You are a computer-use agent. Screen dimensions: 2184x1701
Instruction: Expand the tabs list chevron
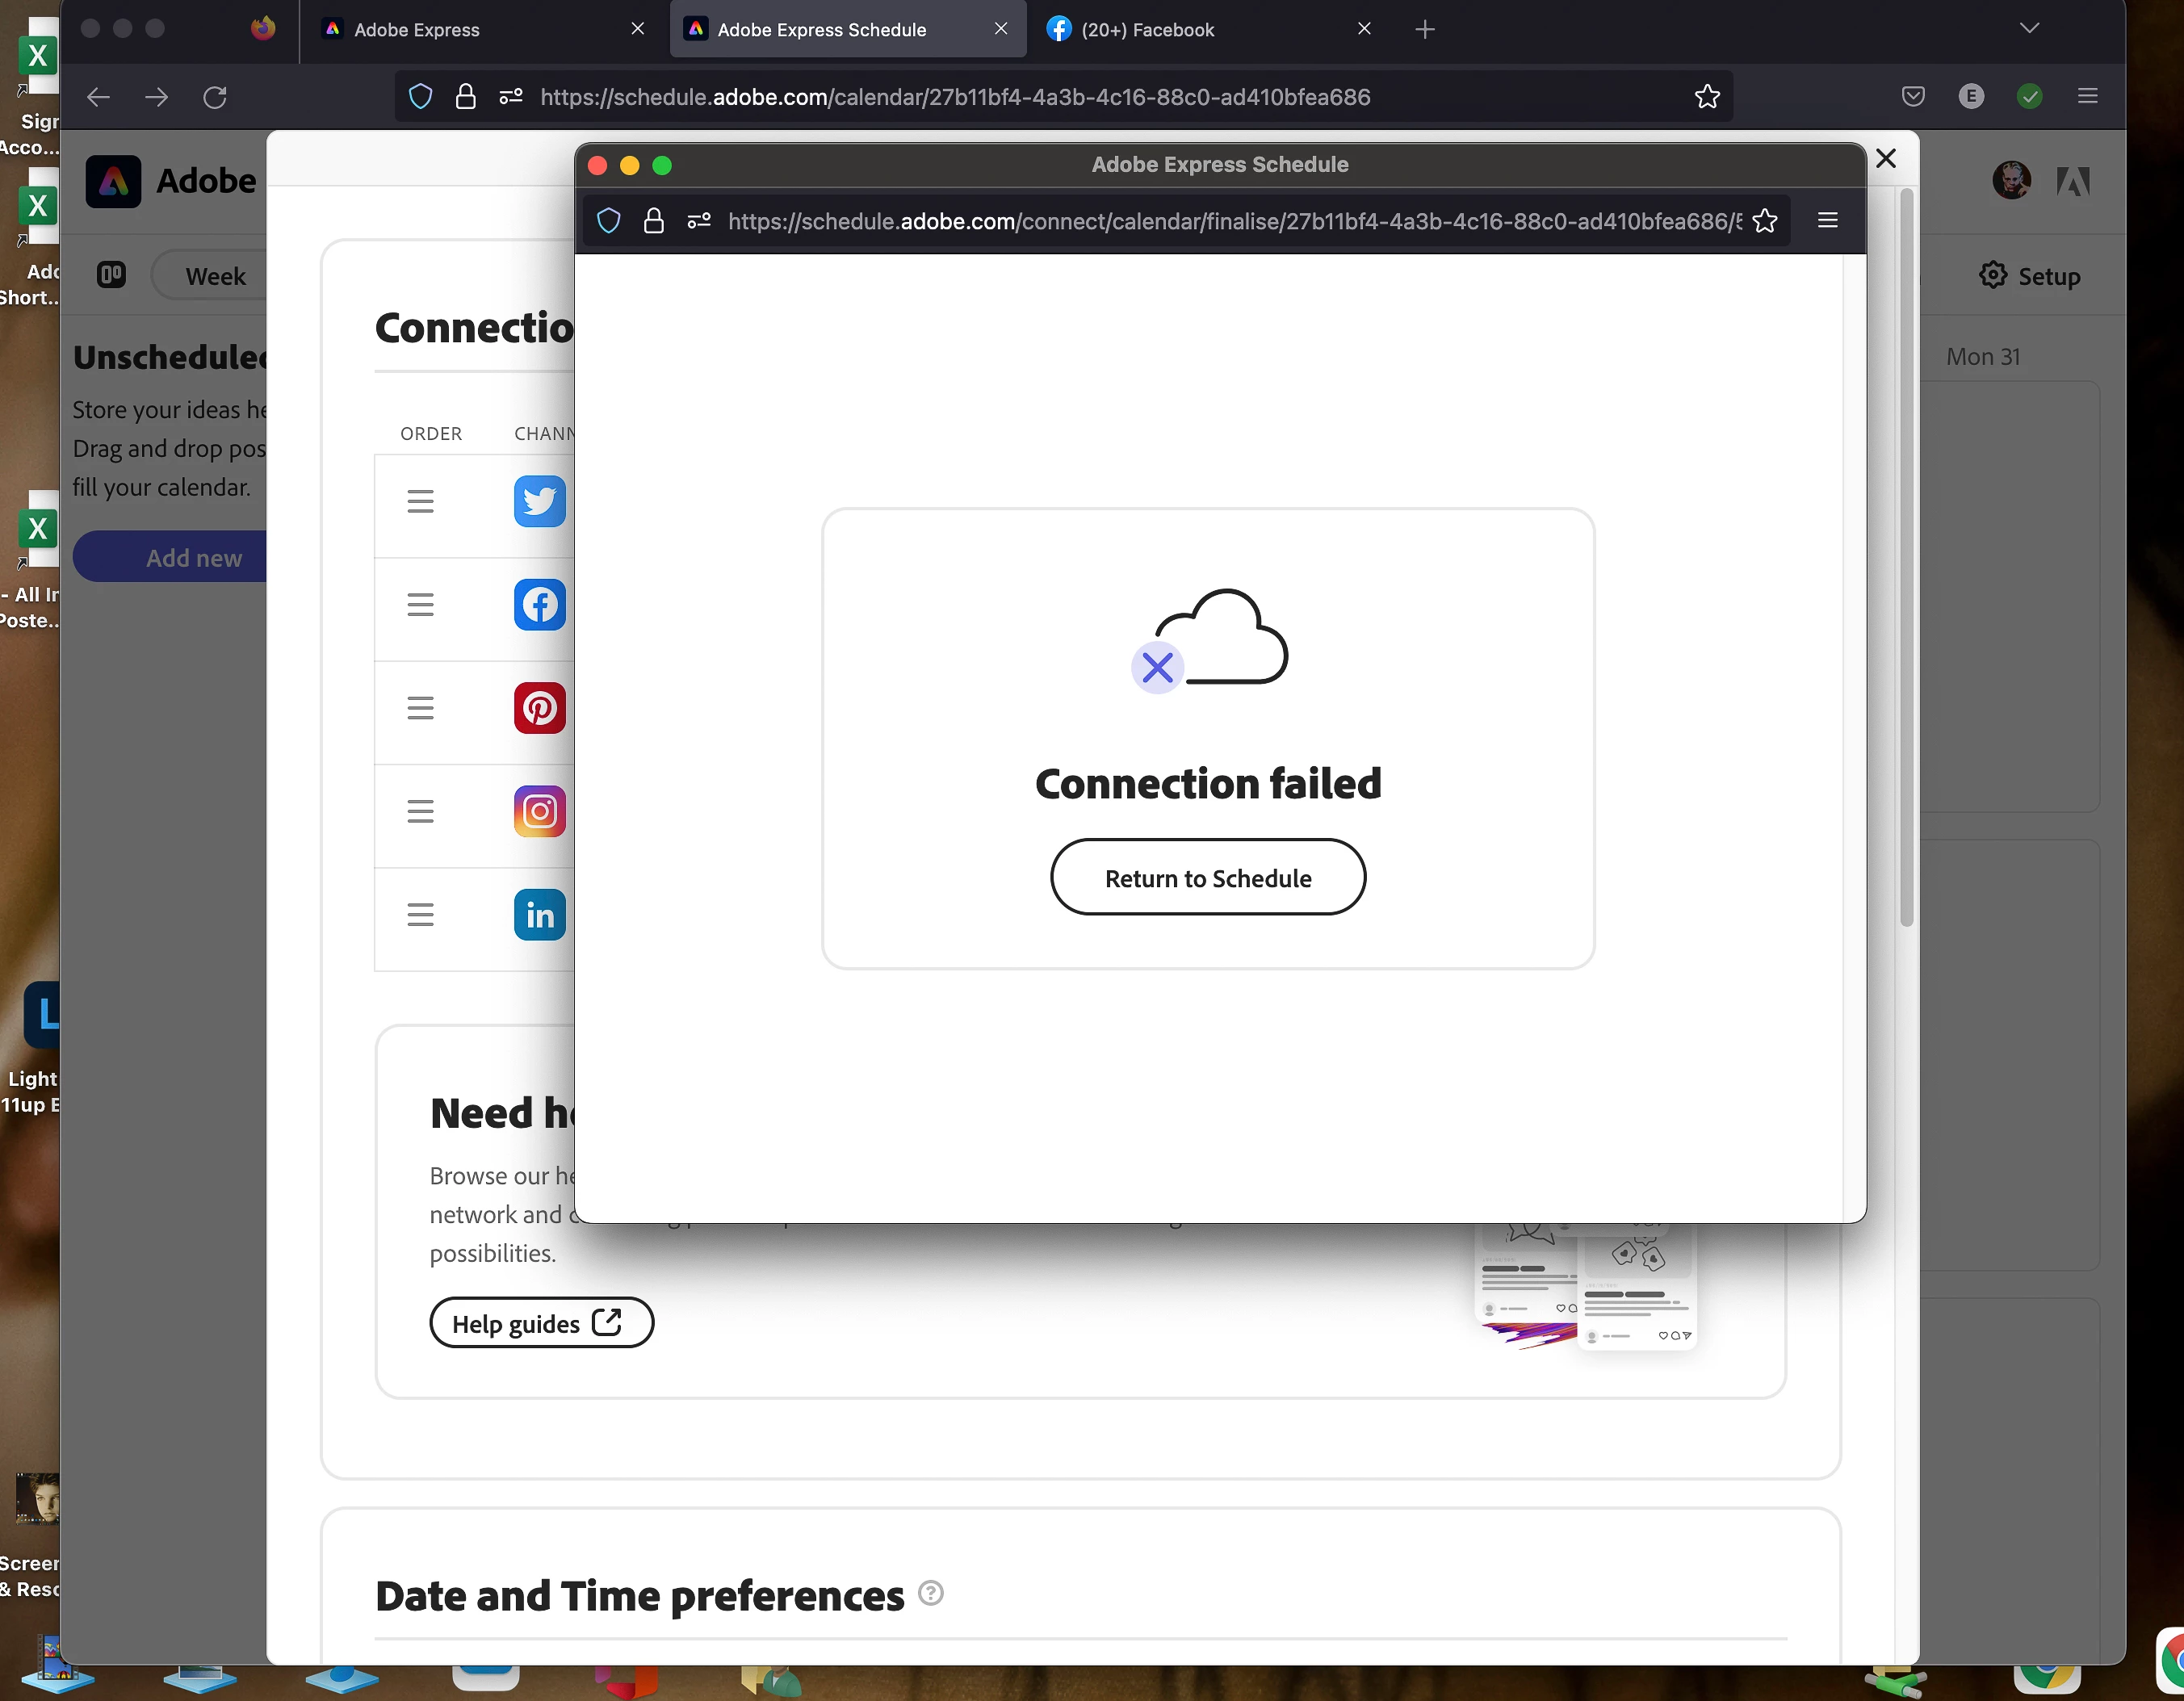tap(2029, 29)
